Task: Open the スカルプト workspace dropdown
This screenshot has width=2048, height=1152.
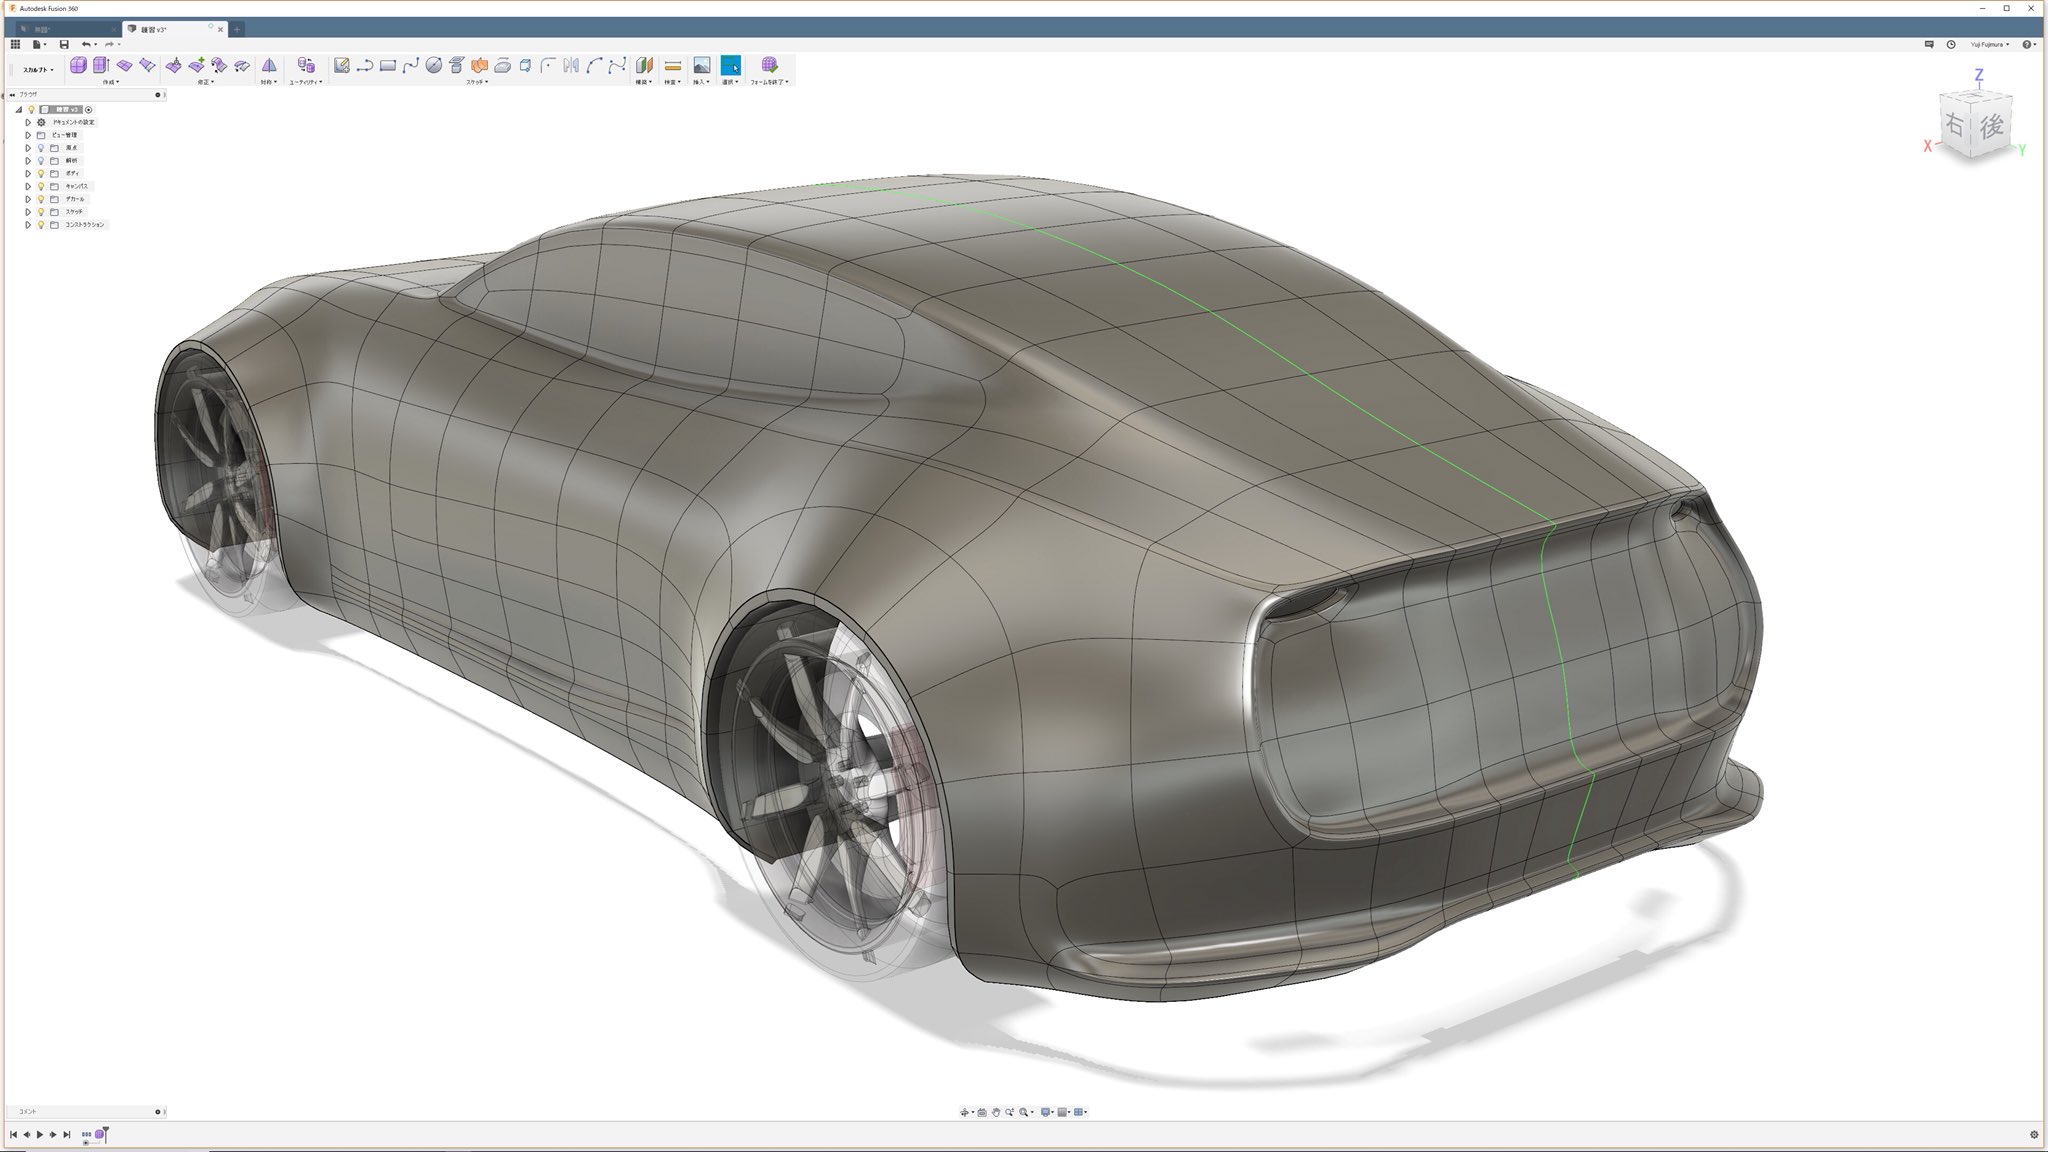Action: (x=38, y=70)
